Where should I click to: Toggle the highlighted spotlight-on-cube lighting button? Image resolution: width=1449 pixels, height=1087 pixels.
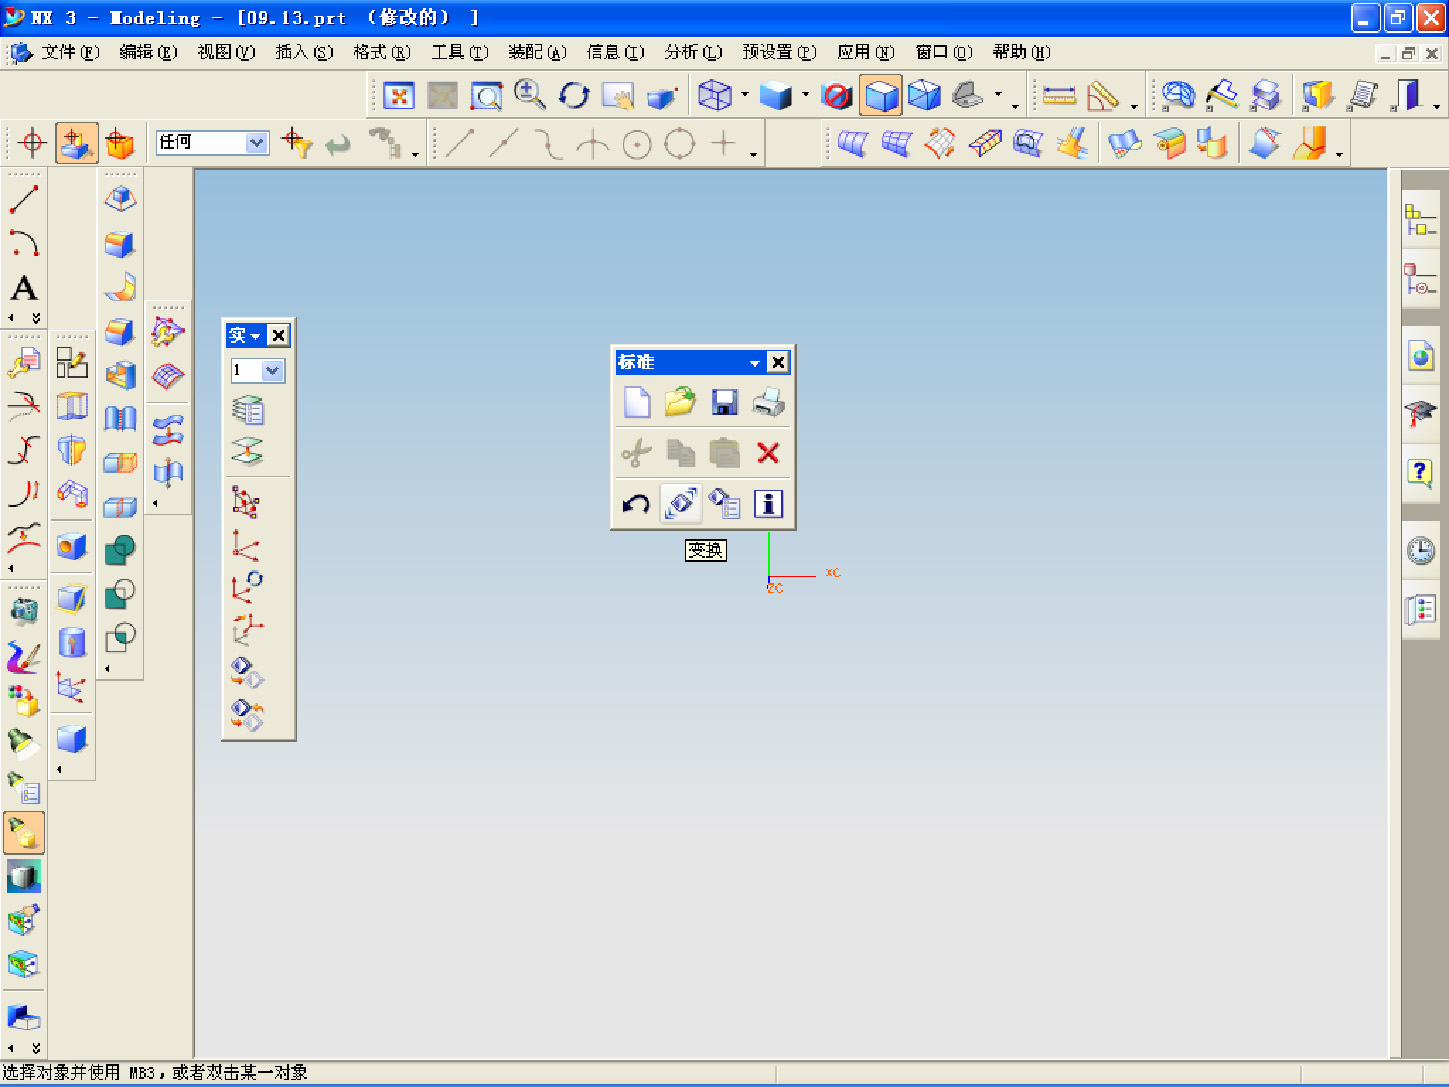pos(24,832)
